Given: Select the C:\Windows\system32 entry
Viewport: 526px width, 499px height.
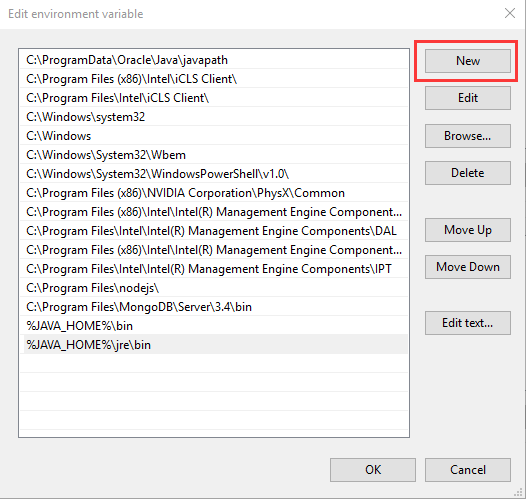Looking at the screenshot, I should (214, 117).
